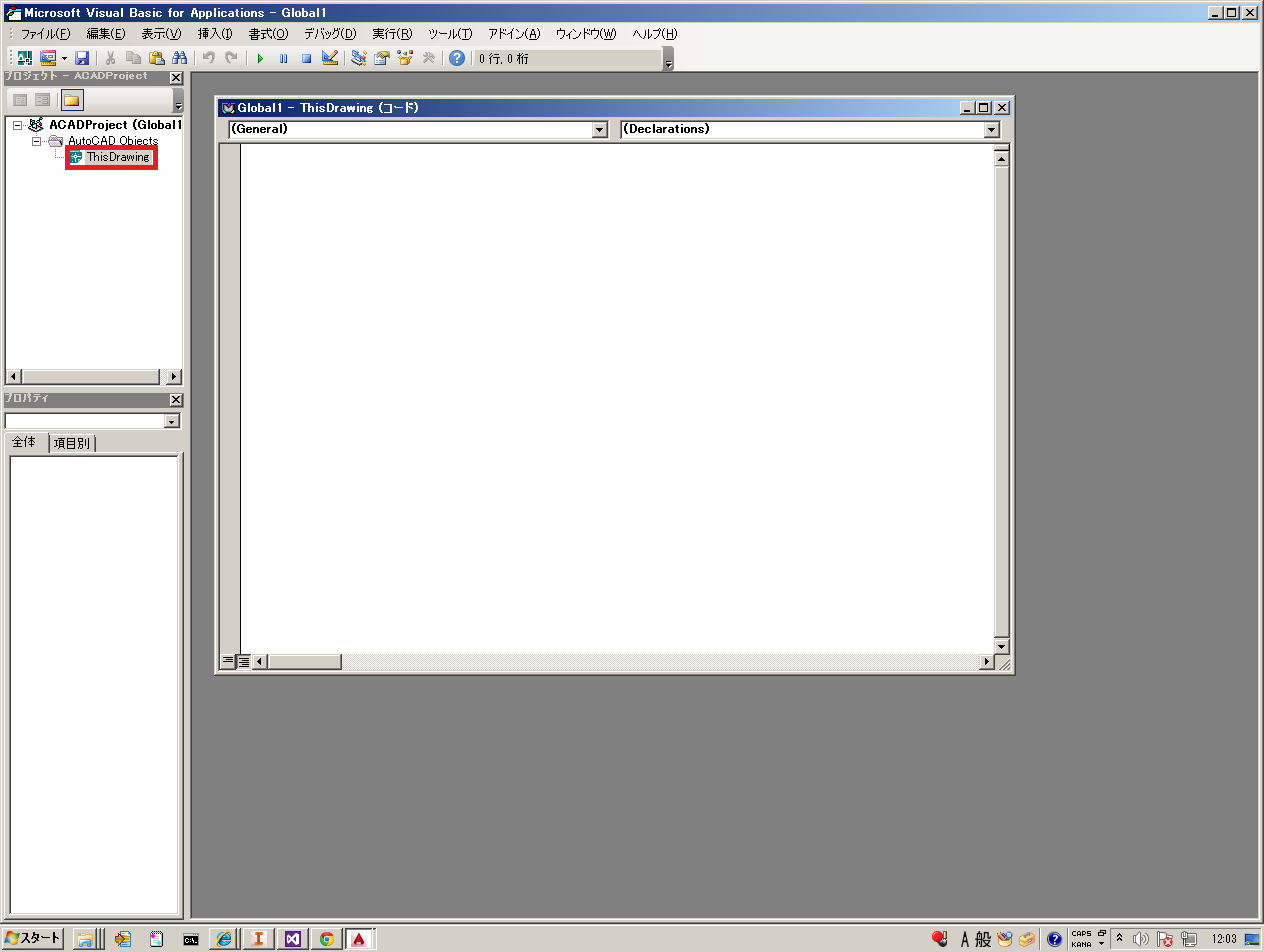This screenshot has width=1264, height=952.
Task: Click View Code icon in Project panel
Action: (x=20, y=100)
